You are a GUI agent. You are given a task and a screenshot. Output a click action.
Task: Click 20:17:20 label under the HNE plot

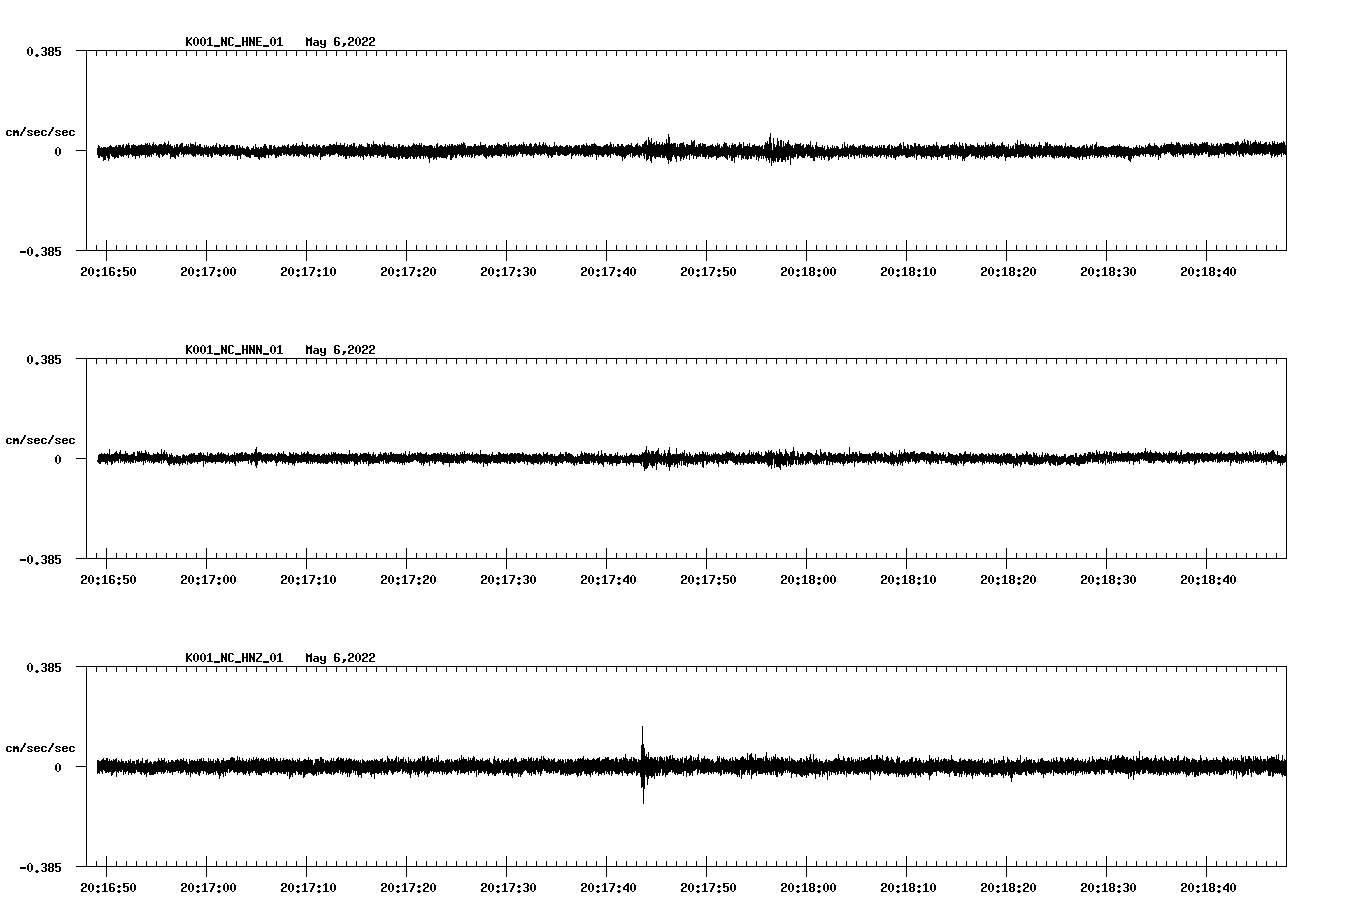(x=408, y=272)
